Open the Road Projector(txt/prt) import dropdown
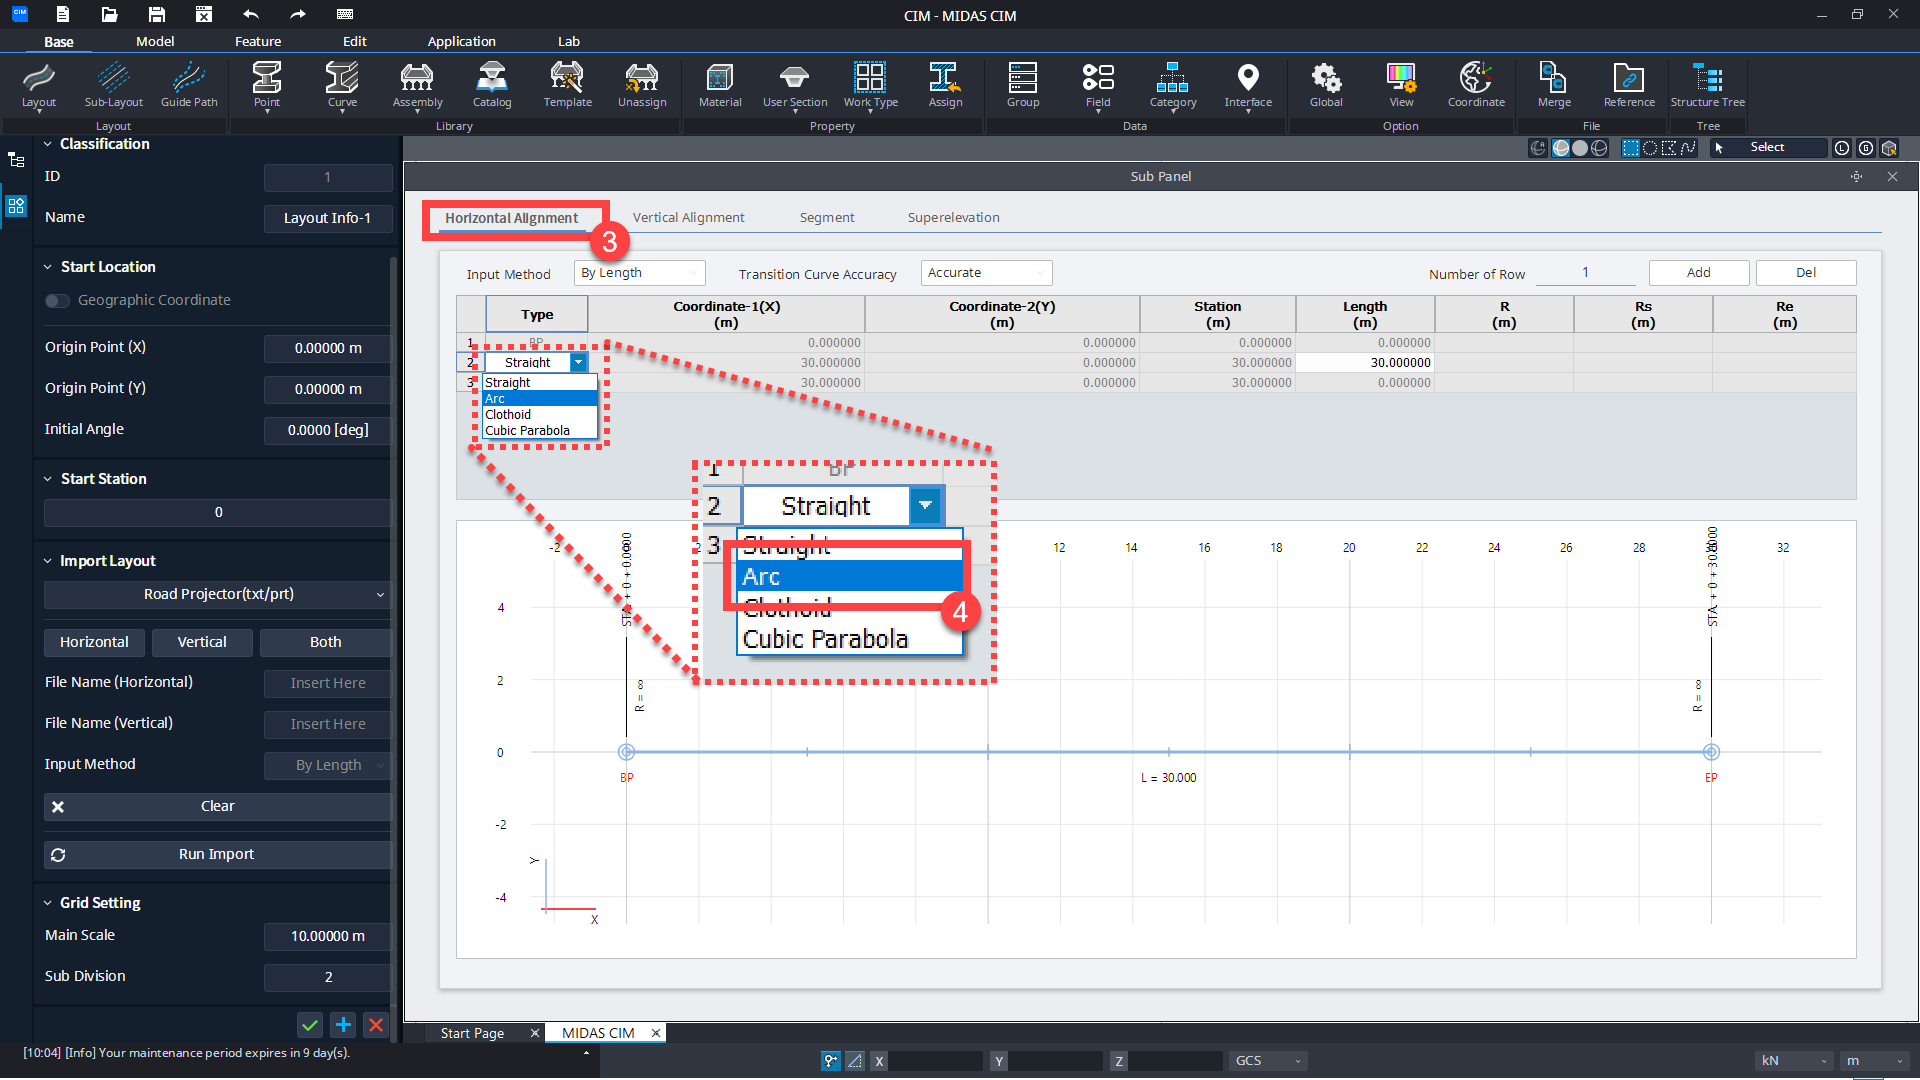Viewport: 1920px width, 1080px height. pyautogui.click(x=217, y=594)
